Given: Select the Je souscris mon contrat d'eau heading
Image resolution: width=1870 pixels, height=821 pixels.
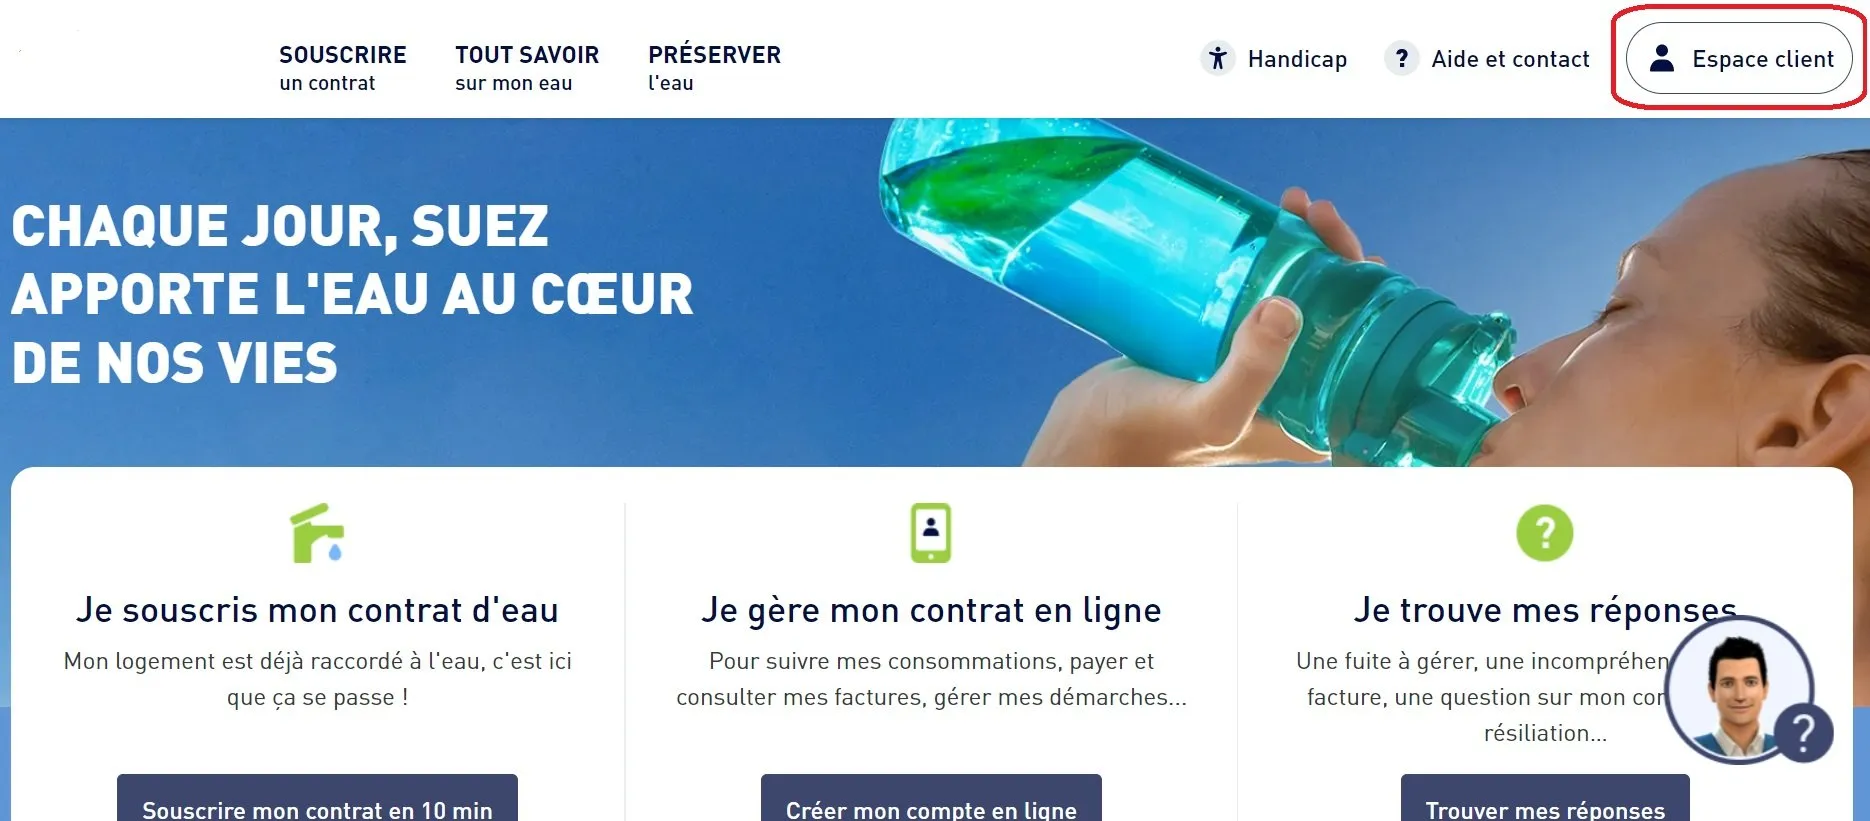Looking at the screenshot, I should (317, 610).
